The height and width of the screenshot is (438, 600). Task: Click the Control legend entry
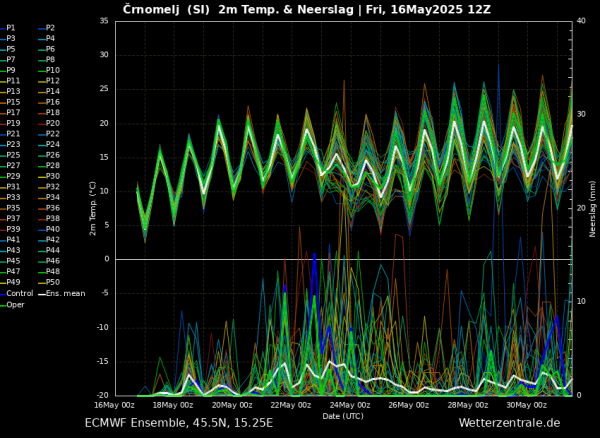point(16,293)
